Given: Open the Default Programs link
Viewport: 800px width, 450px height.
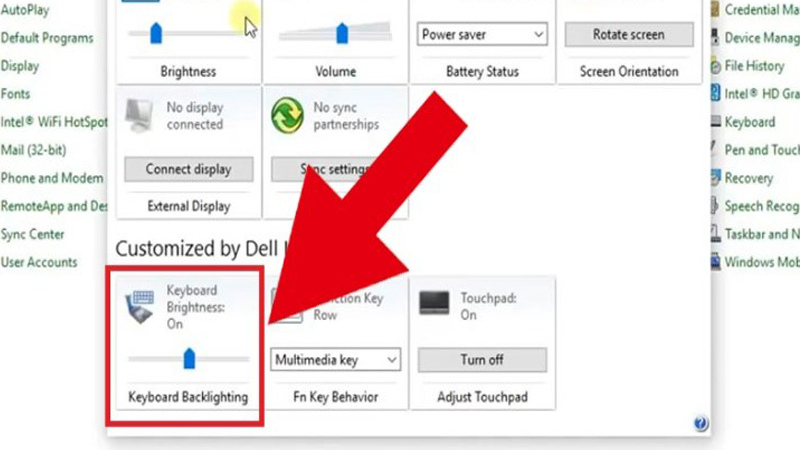Looking at the screenshot, I should coord(47,38).
